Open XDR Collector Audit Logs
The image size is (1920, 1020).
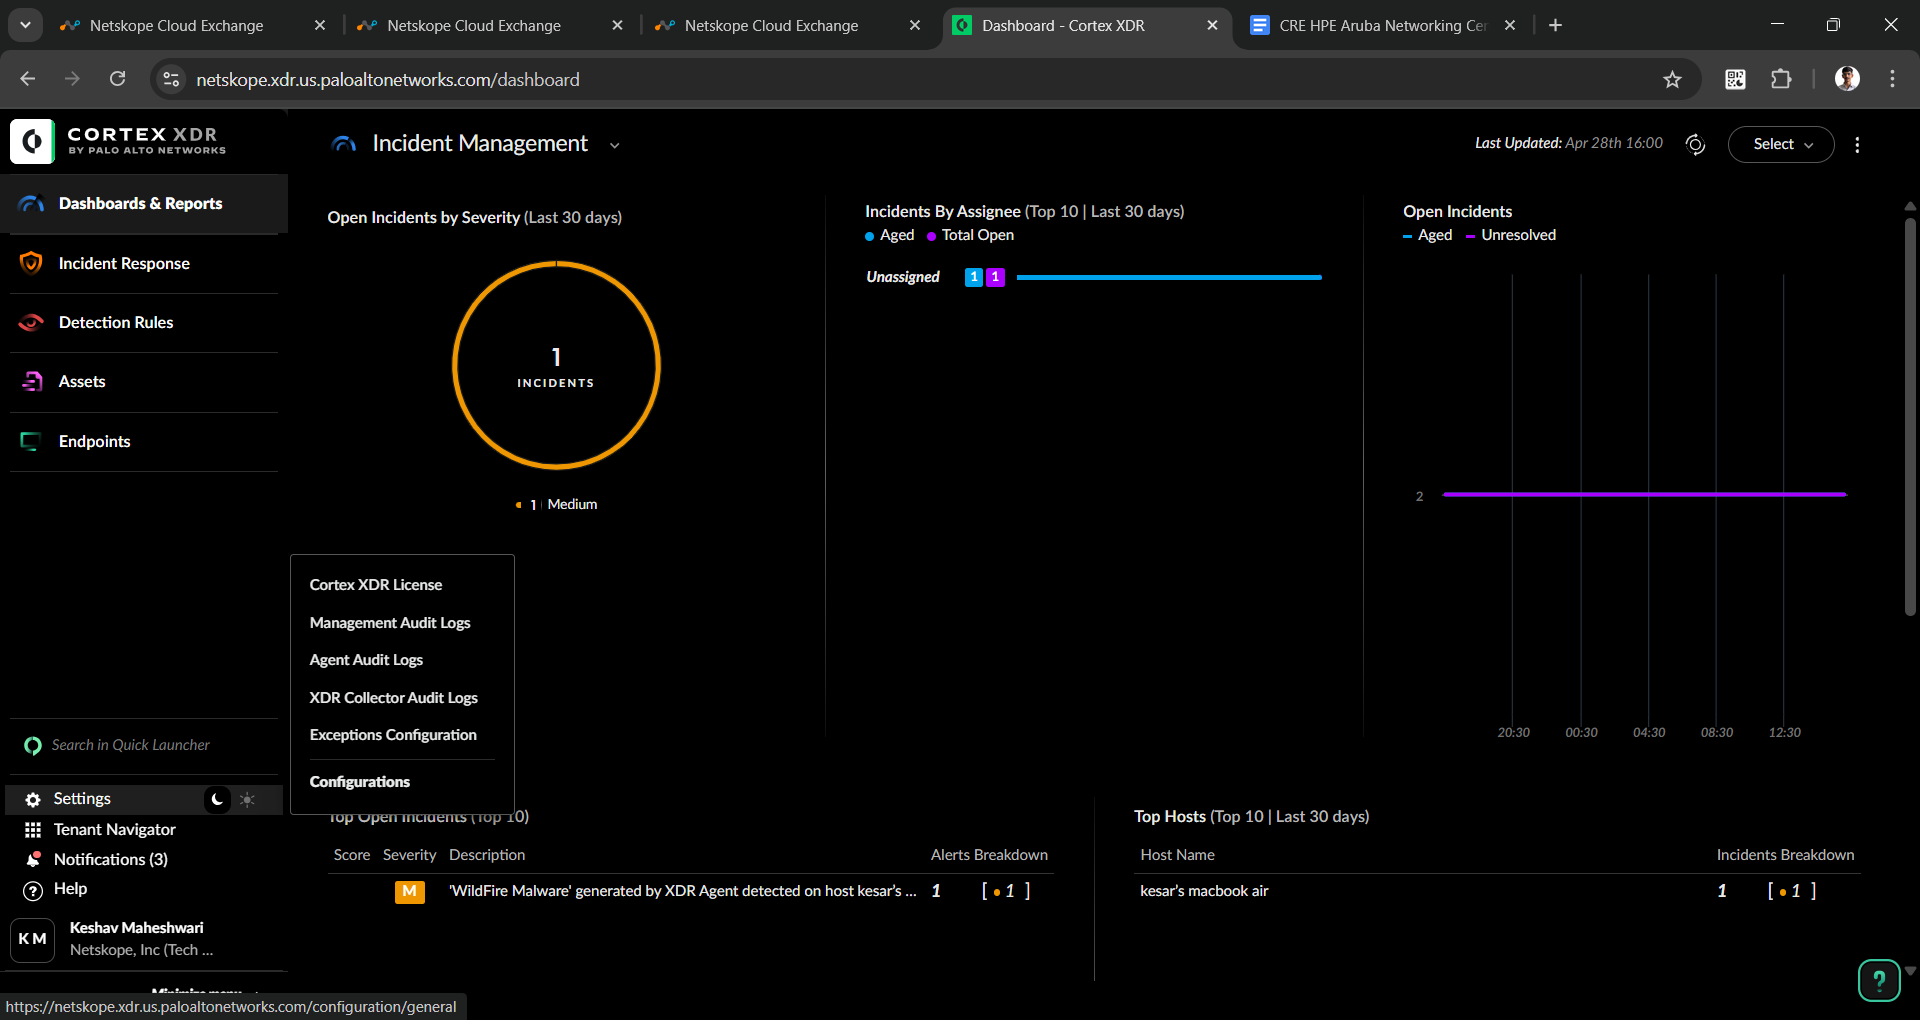click(x=393, y=698)
